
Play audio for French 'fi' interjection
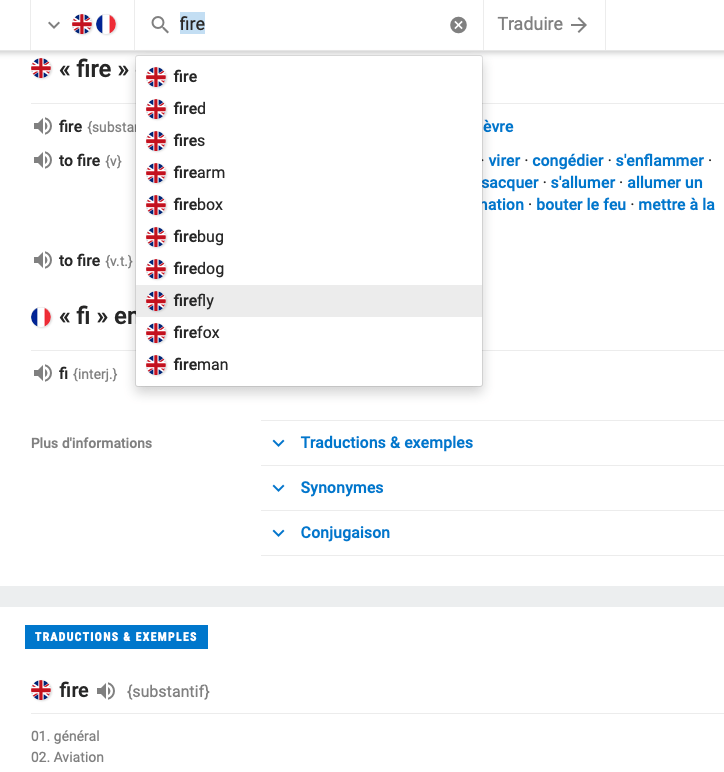pyautogui.click(x=42, y=374)
